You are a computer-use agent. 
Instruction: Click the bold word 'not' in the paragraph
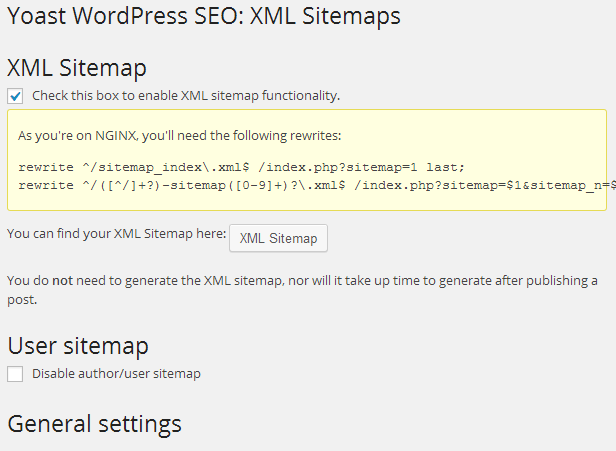(x=62, y=280)
